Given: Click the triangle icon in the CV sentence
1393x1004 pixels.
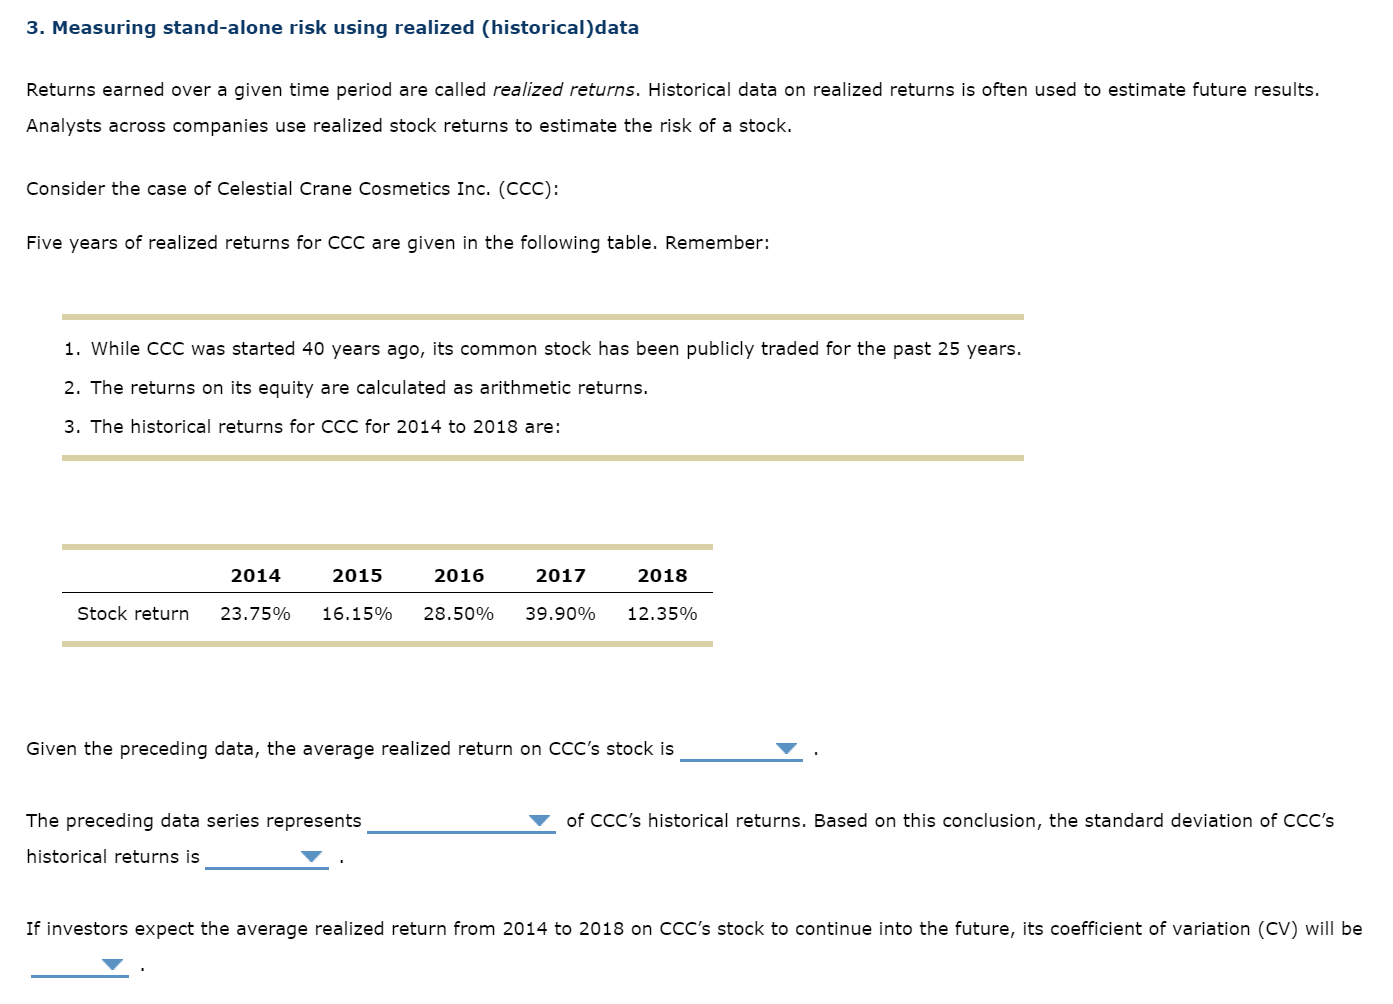Looking at the screenshot, I should 110,963.
